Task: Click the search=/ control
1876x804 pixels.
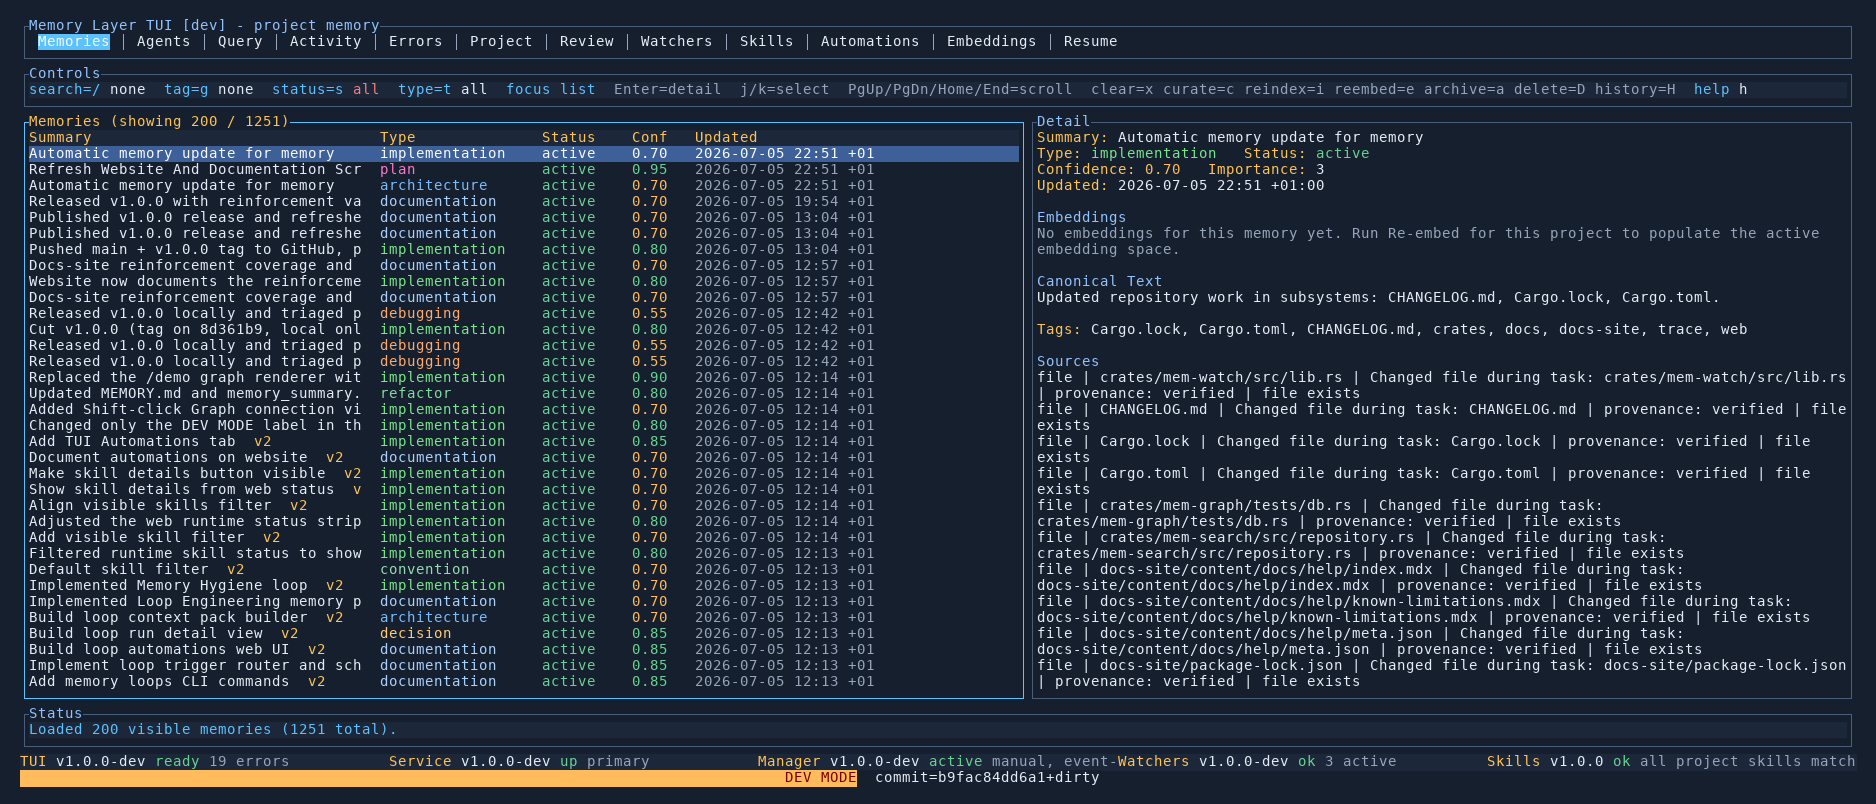Action: 87,89
